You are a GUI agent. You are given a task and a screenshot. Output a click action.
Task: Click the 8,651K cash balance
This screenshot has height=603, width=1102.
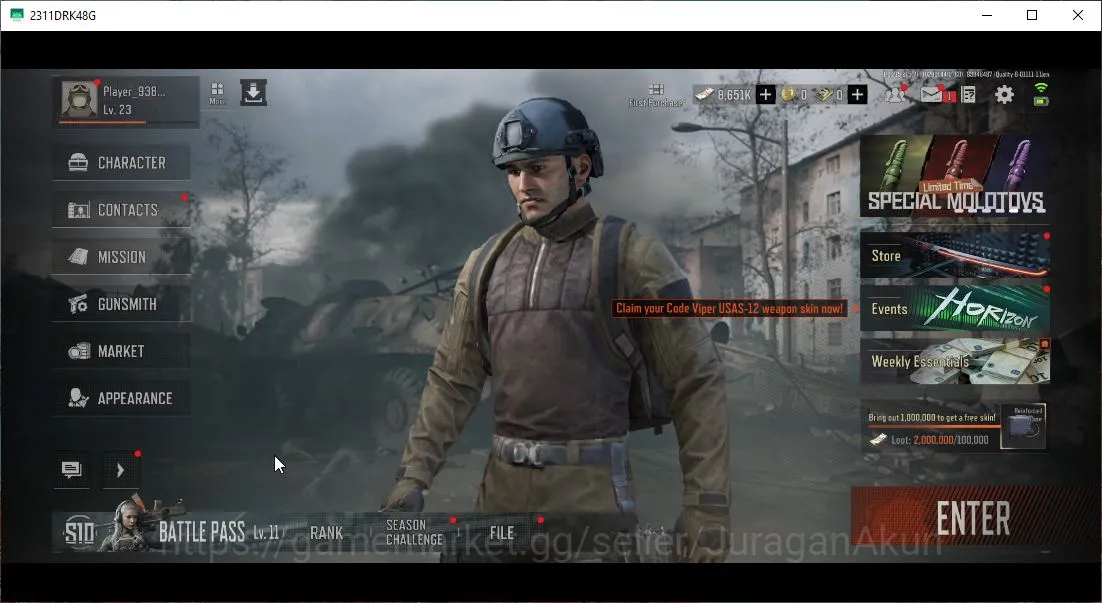[723, 94]
